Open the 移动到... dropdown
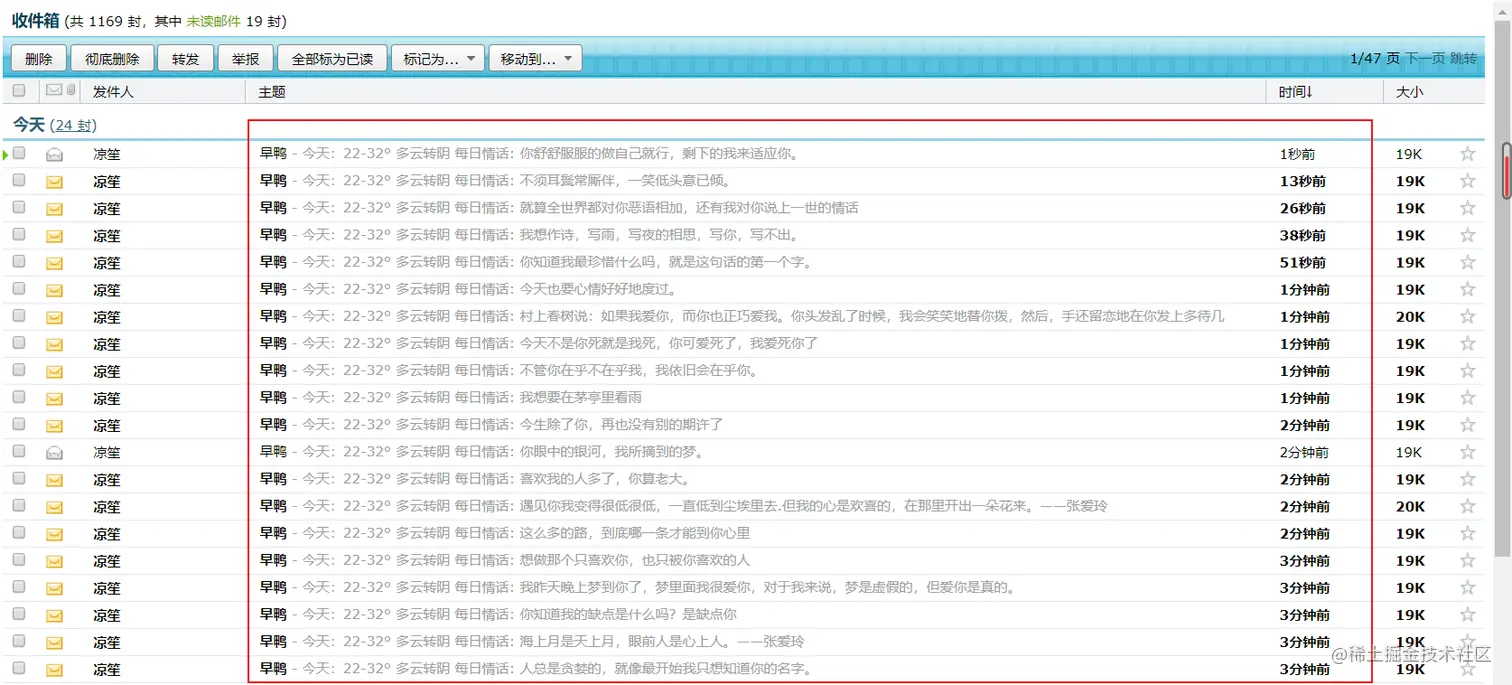Viewport: 1512px width, 685px height. coord(535,59)
